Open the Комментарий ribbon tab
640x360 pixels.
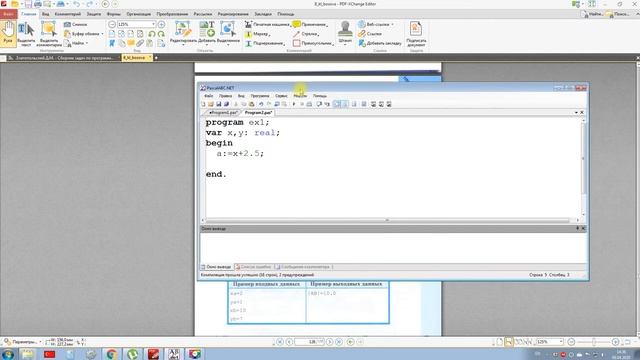coord(68,14)
